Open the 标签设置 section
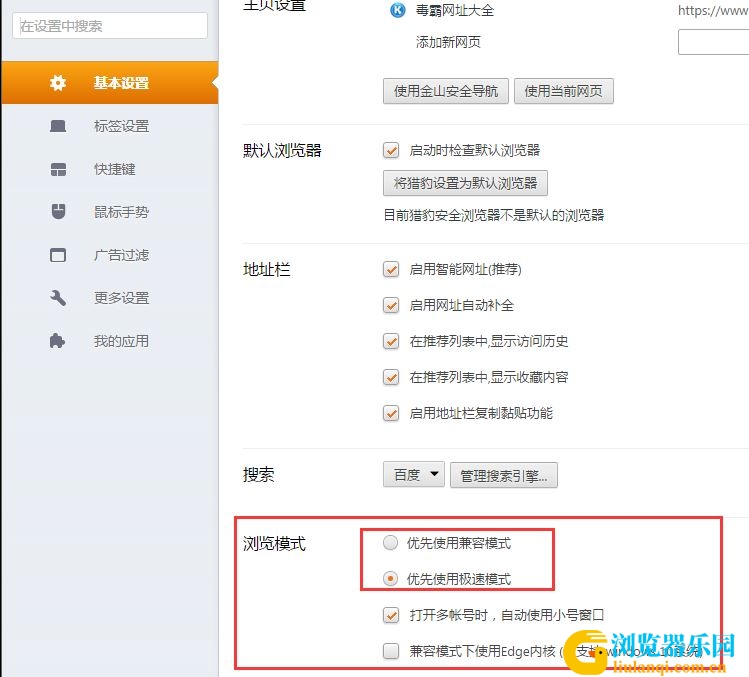The height and width of the screenshot is (677, 749). click(110, 126)
